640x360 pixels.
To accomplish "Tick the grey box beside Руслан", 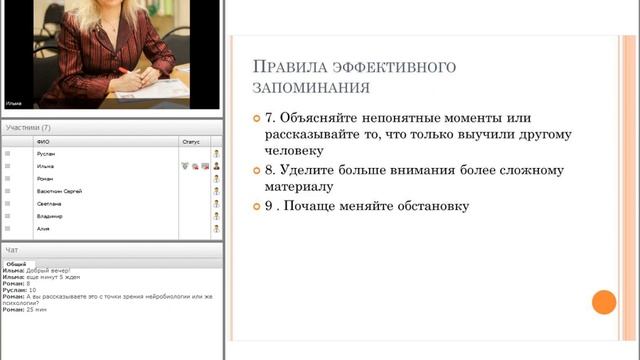I will point(7,153).
